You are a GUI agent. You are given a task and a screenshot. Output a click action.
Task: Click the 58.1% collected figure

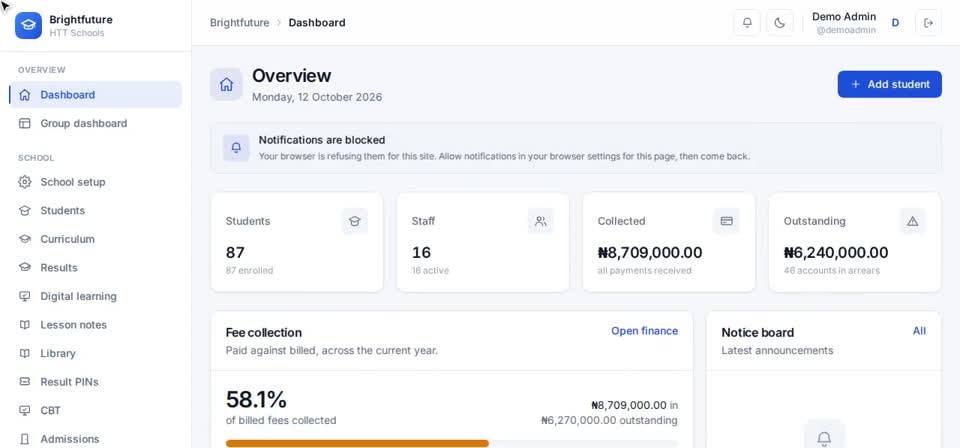click(x=256, y=400)
